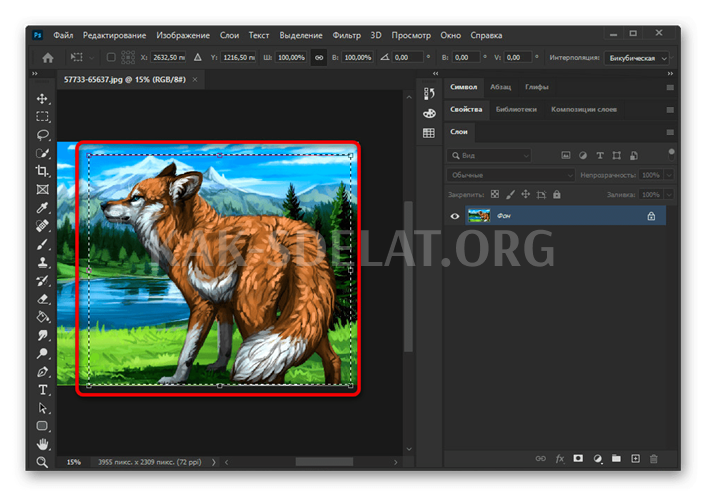The image size is (706, 496).
Task: Toggle relative positioning triangle icon
Action: [198, 57]
